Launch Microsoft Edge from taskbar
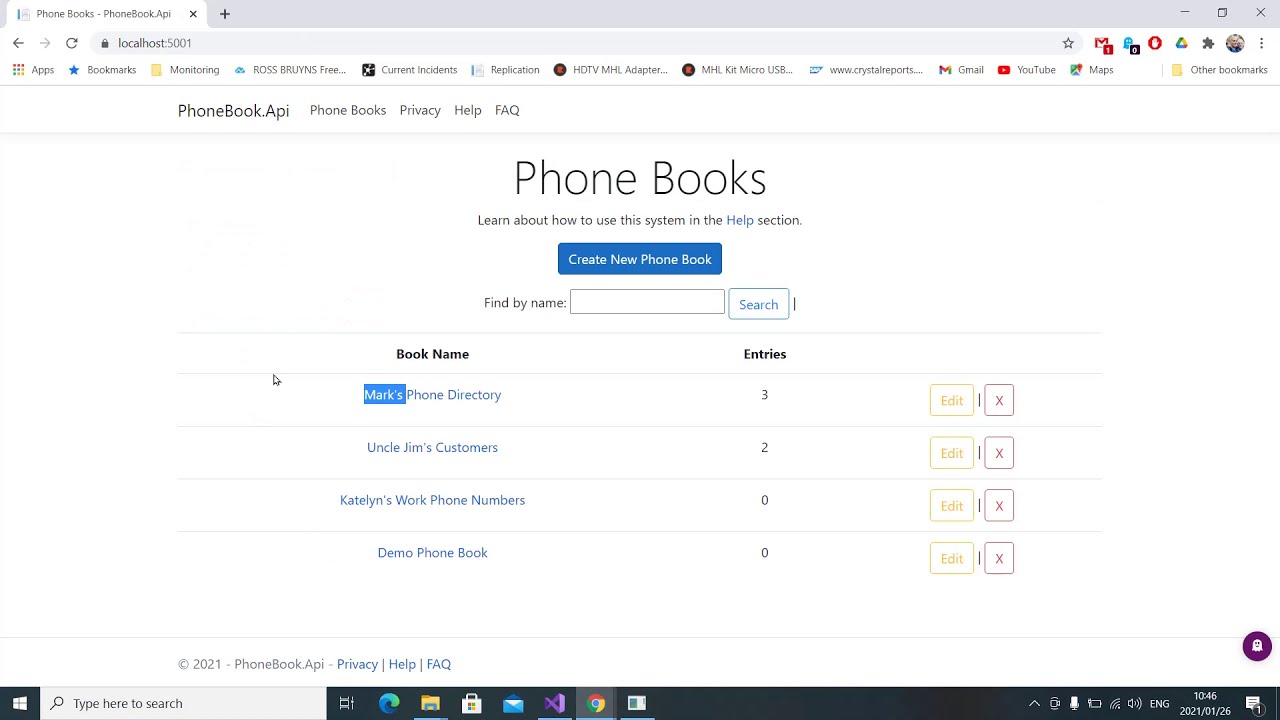This screenshot has width=1280, height=720. pyautogui.click(x=389, y=703)
